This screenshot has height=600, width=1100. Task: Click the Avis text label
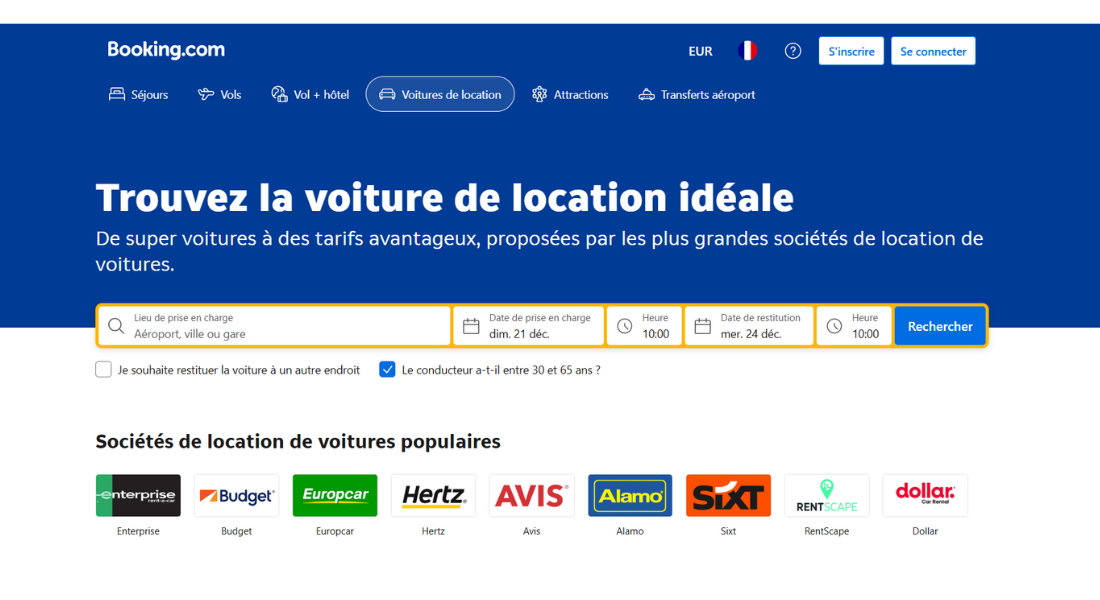531,531
